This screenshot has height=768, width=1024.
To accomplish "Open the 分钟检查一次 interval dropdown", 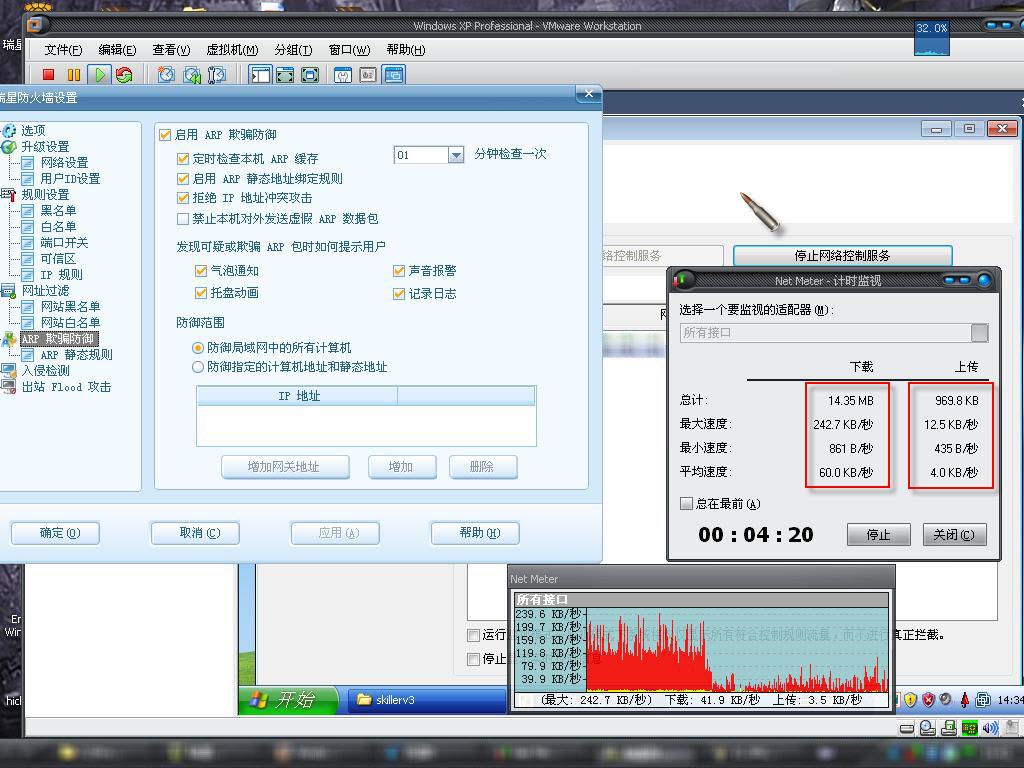I will [x=456, y=155].
